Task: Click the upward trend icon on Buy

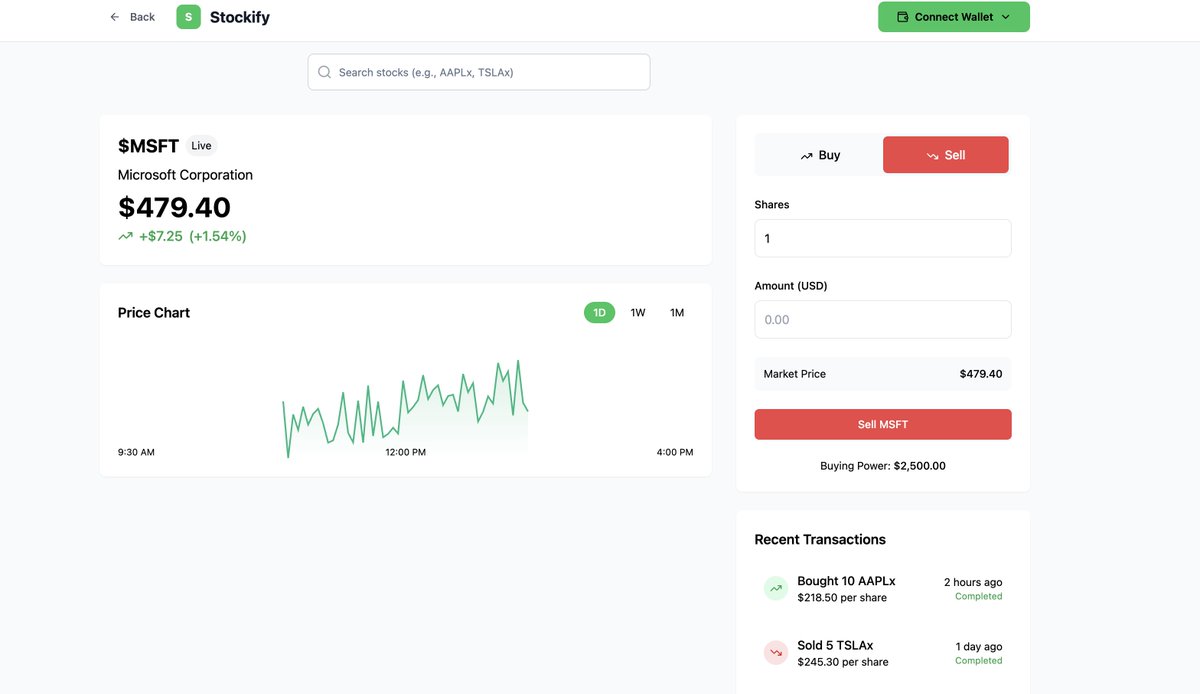Action: pos(806,156)
